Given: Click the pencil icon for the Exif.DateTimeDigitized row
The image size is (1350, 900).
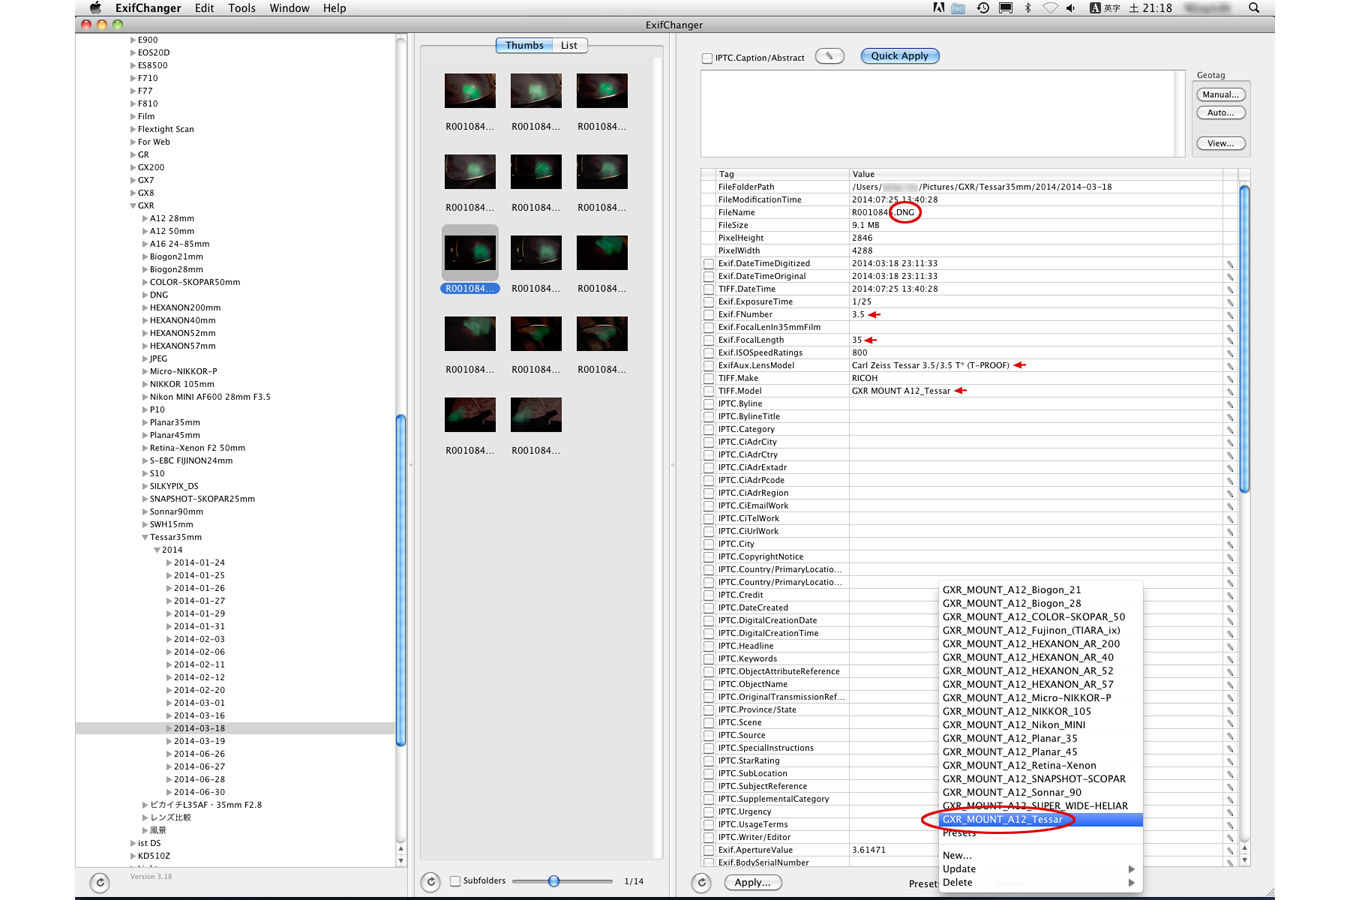Looking at the screenshot, I should 1230,264.
